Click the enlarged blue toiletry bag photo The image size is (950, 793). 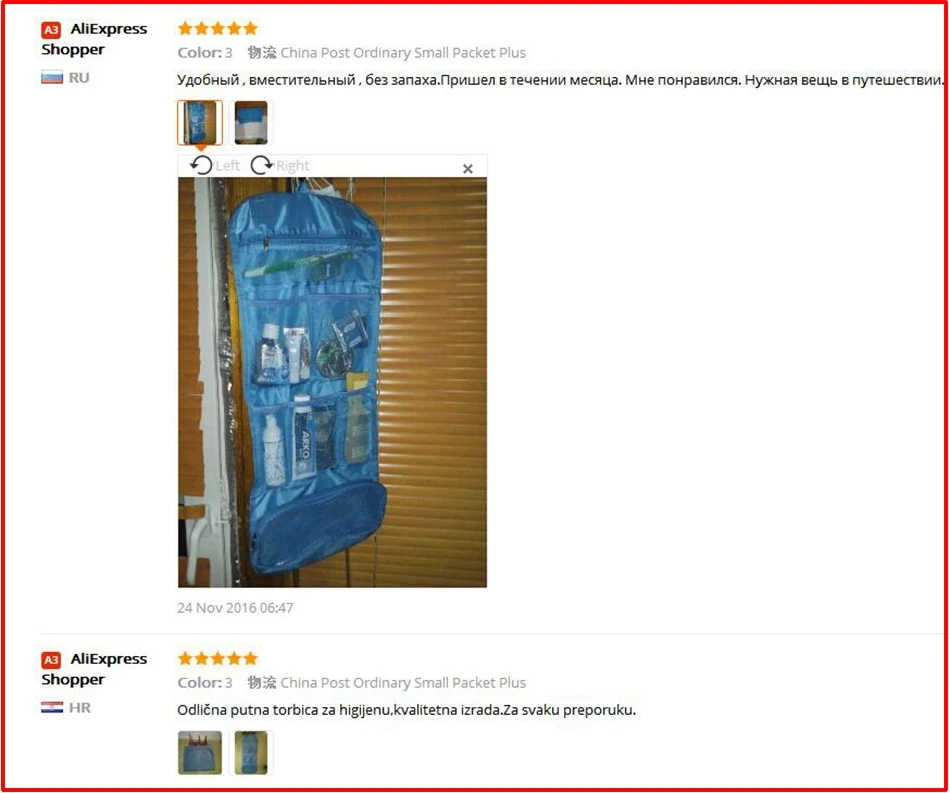[x=332, y=382]
